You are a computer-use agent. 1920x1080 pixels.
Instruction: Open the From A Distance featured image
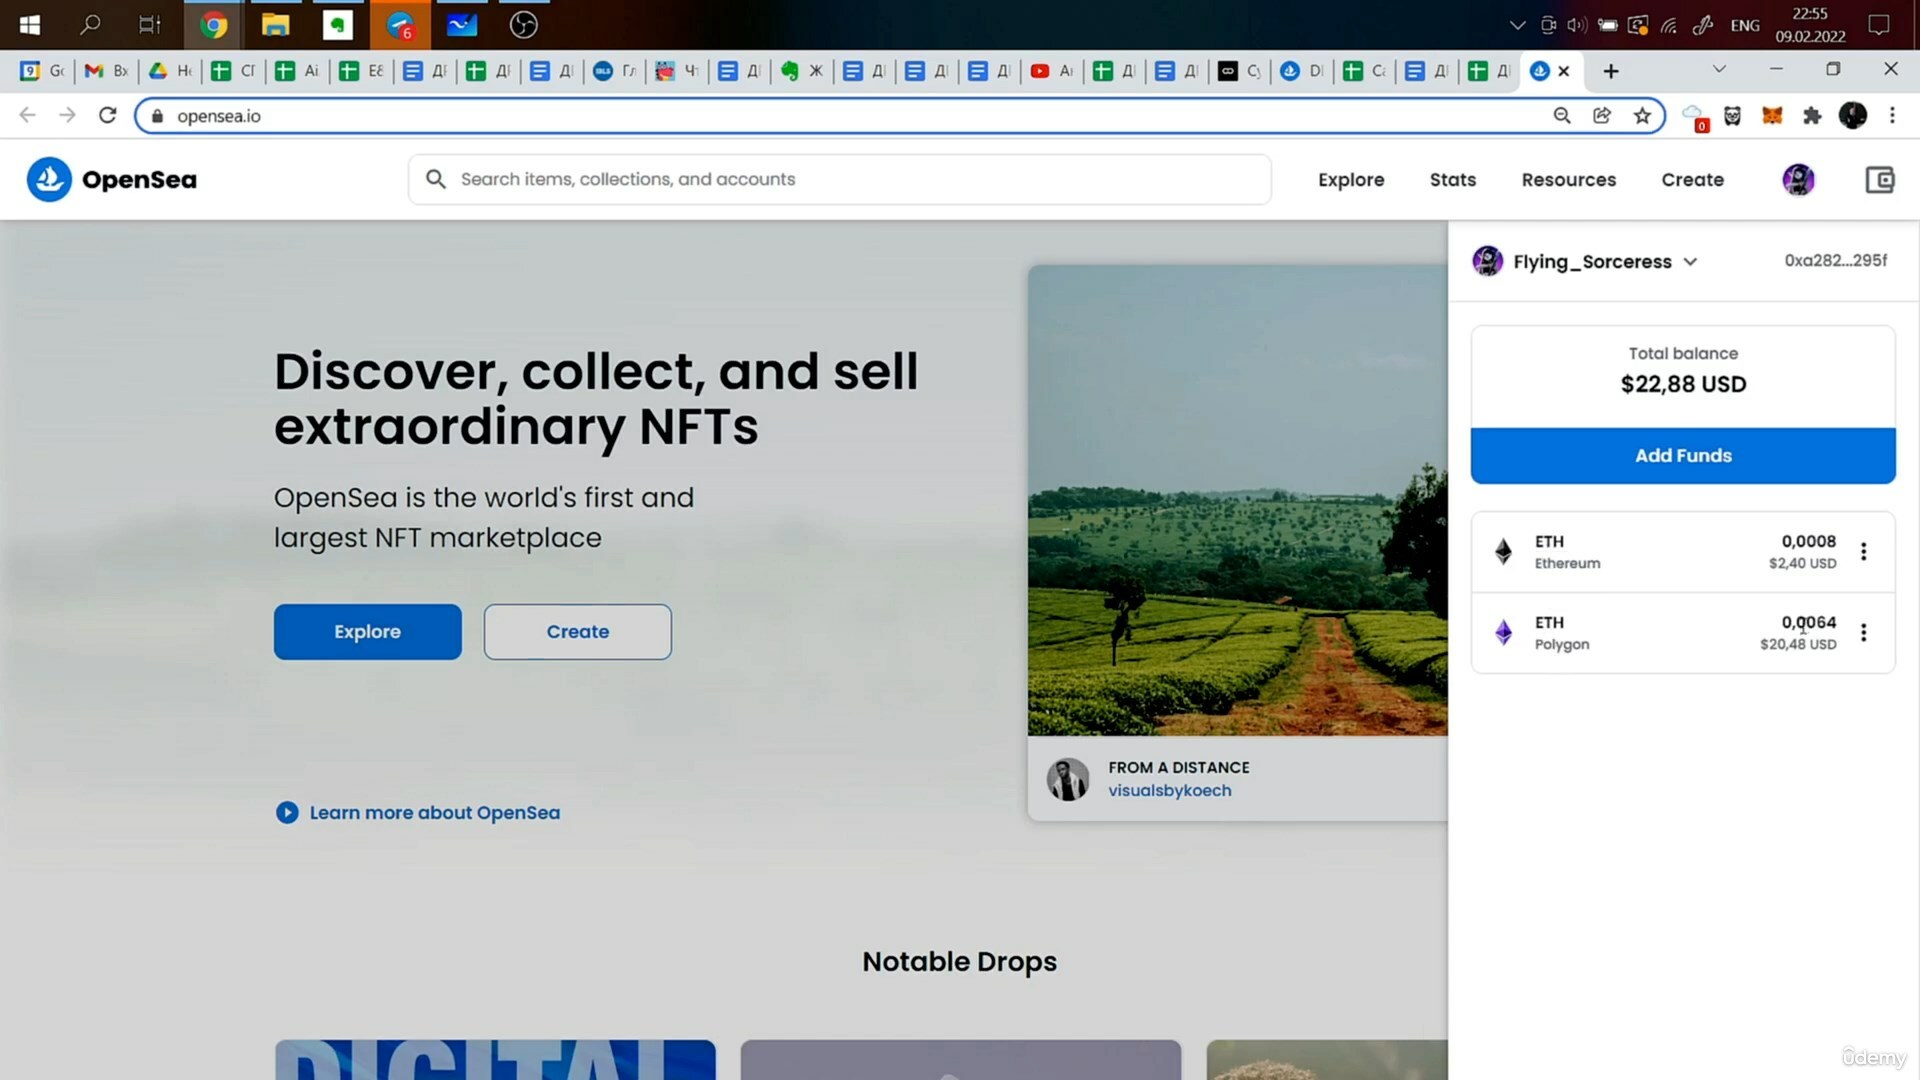click(1238, 500)
